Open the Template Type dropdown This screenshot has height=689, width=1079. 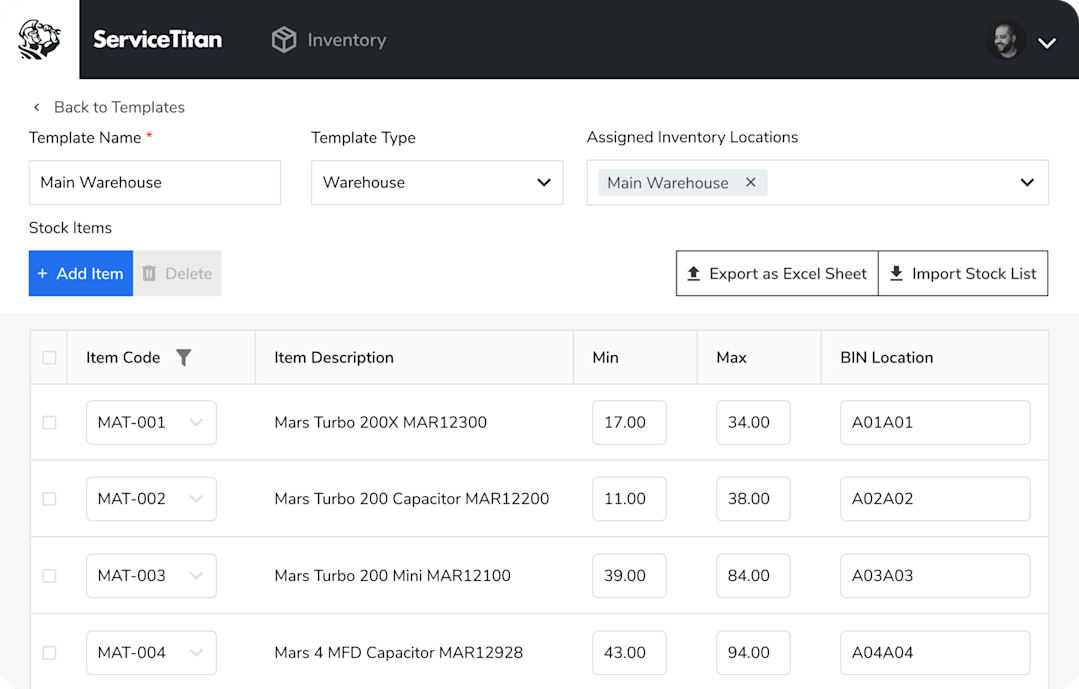(437, 182)
